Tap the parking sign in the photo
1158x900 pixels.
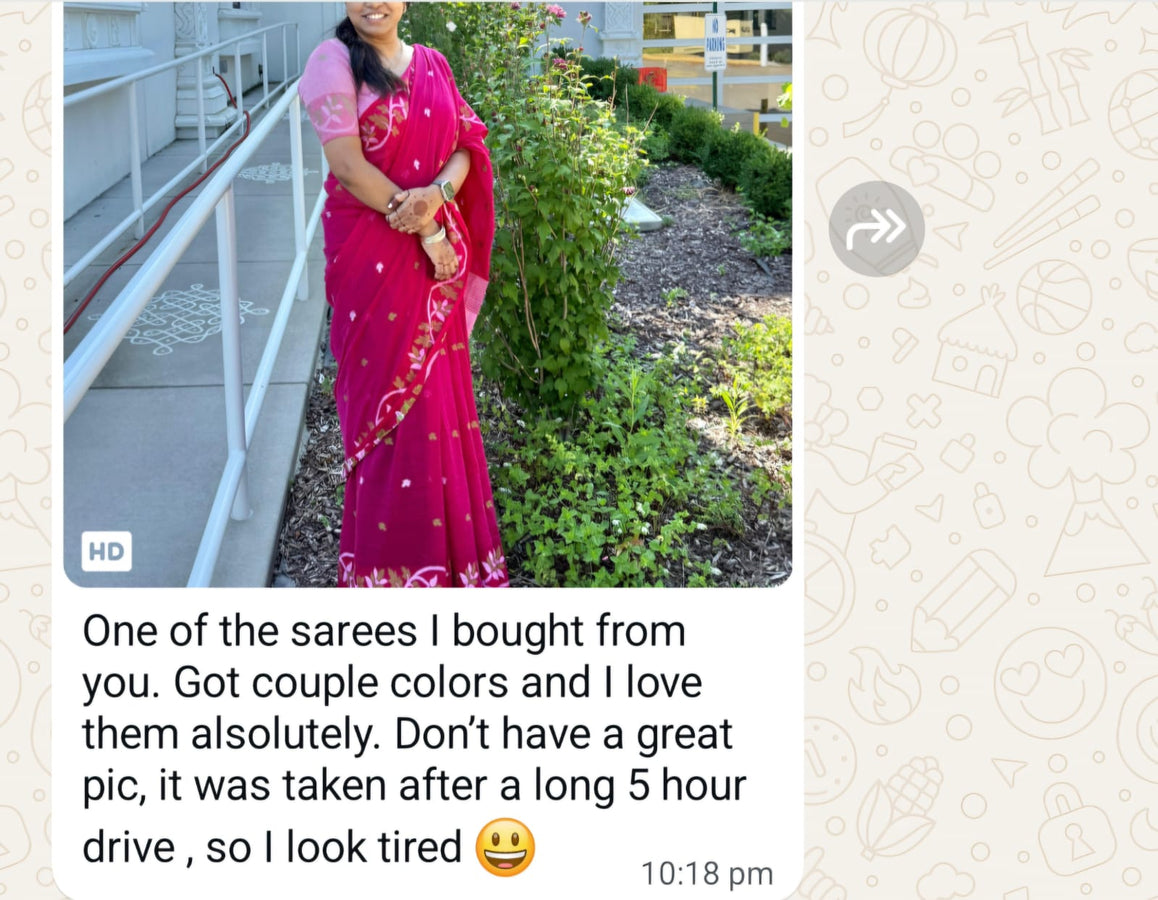click(715, 41)
